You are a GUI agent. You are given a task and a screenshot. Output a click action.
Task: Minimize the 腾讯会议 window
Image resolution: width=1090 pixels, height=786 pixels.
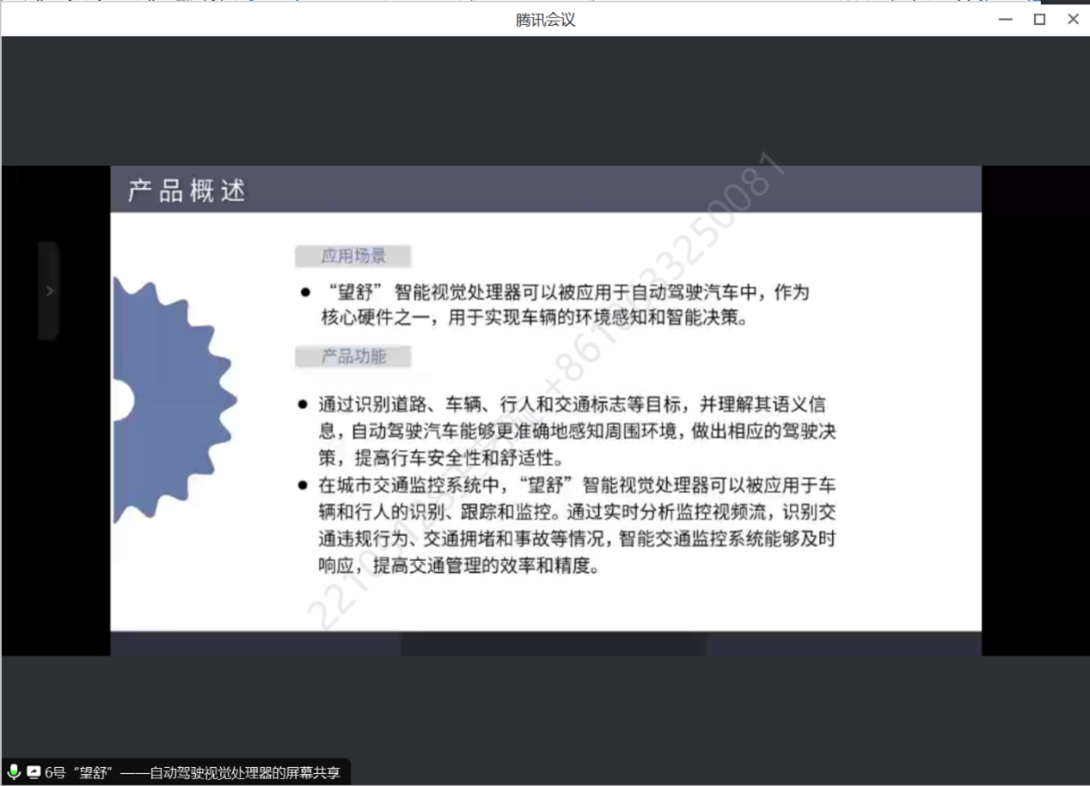[x=1005, y=19]
